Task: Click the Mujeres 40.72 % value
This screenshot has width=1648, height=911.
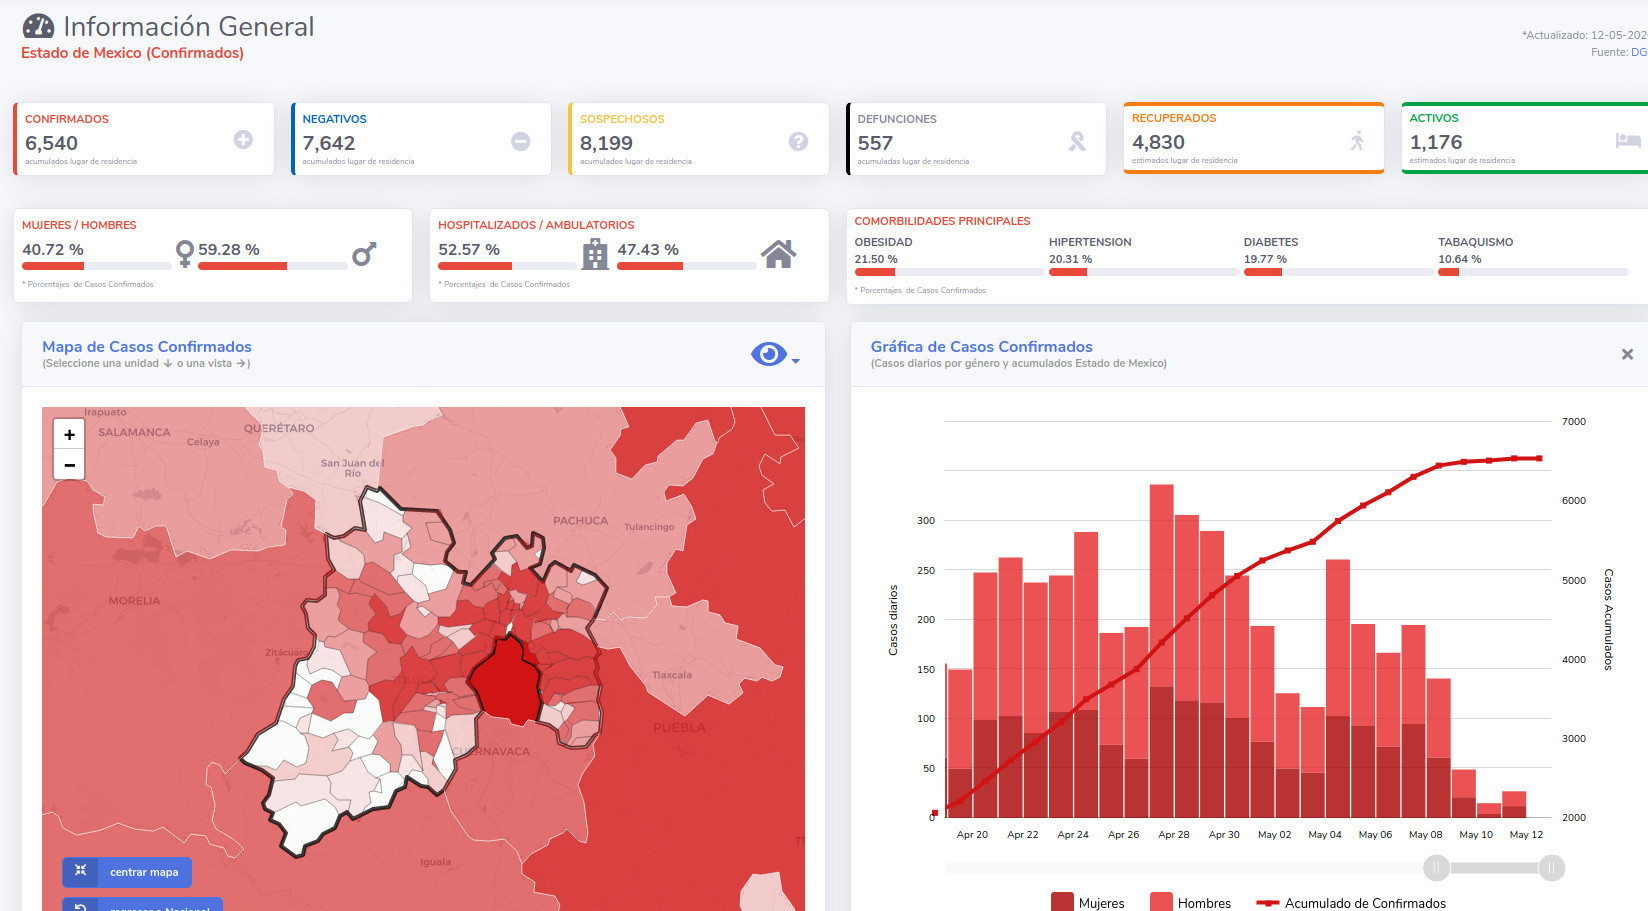Action: coord(53,250)
